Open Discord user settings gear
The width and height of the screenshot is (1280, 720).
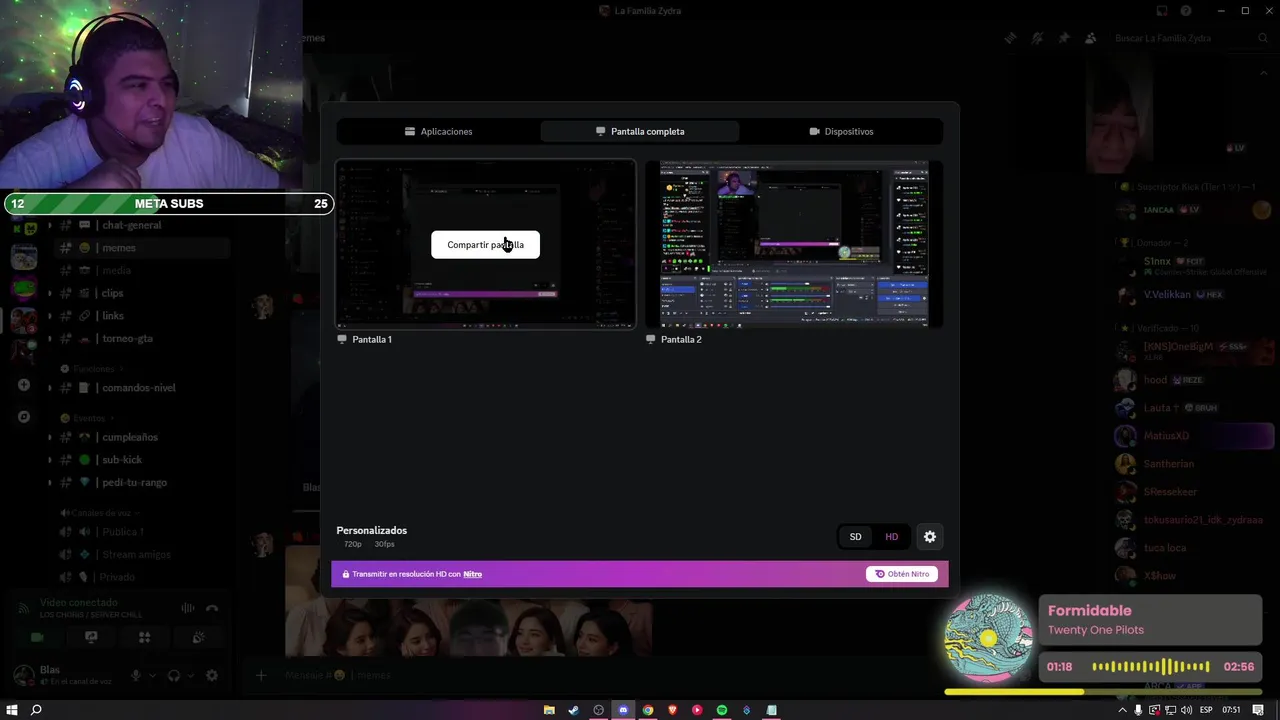click(212, 676)
